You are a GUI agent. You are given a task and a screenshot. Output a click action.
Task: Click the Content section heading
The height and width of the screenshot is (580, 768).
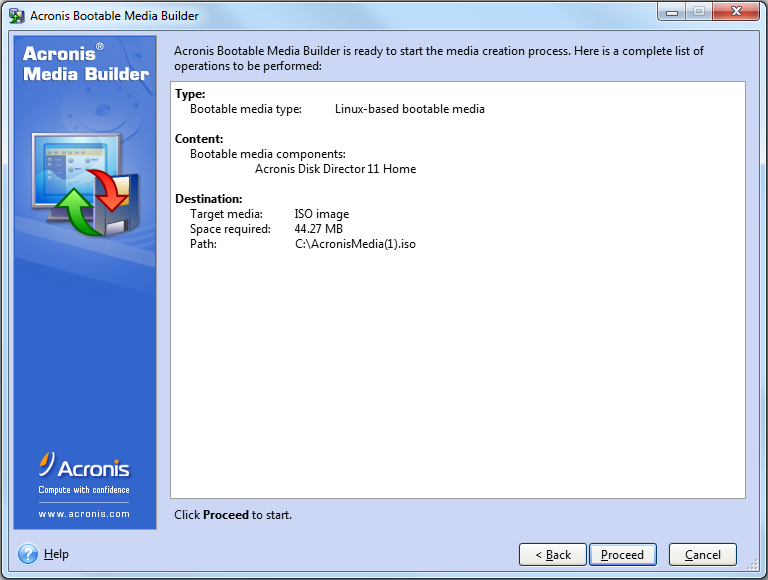click(198, 139)
